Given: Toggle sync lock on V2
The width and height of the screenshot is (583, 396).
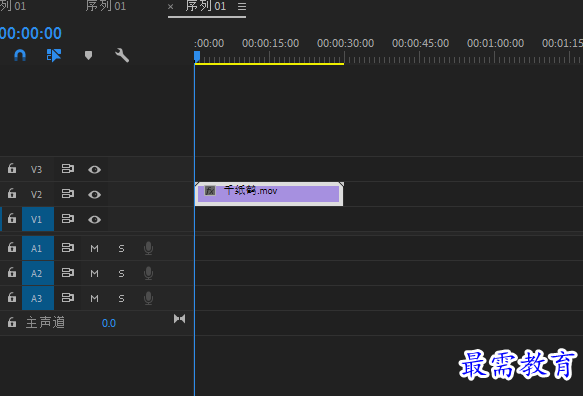Looking at the screenshot, I should [68, 194].
